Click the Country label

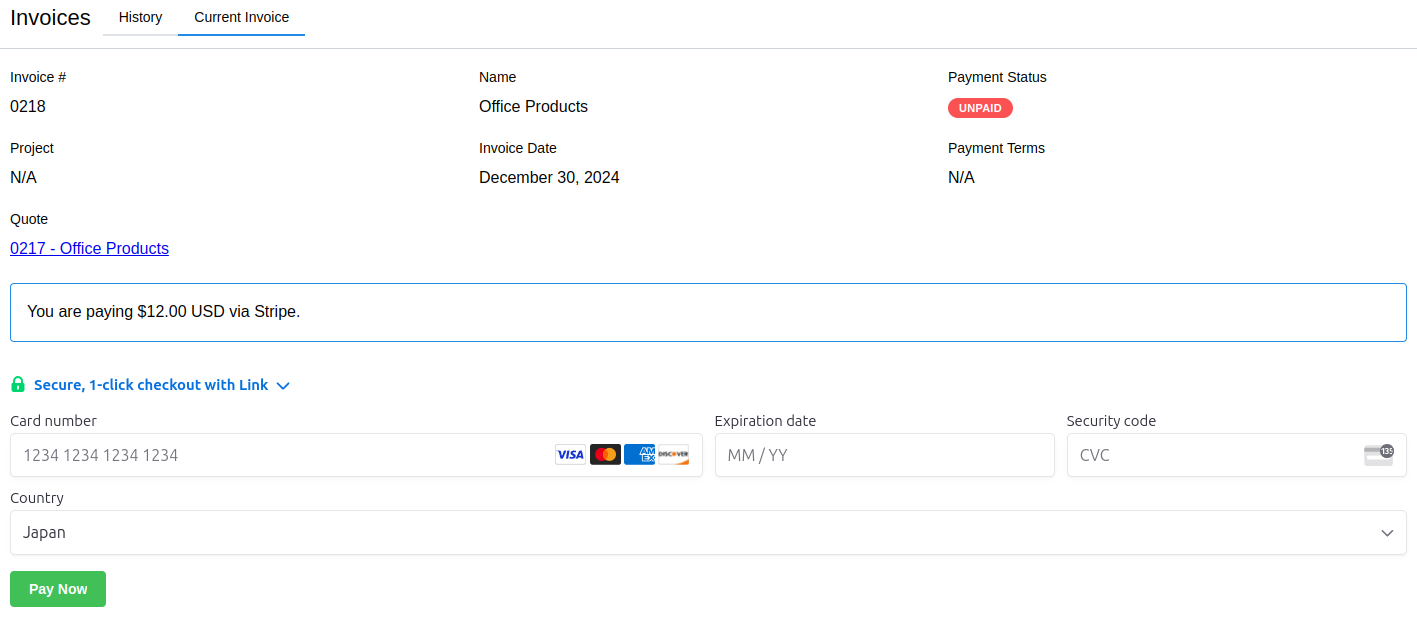(x=37, y=498)
